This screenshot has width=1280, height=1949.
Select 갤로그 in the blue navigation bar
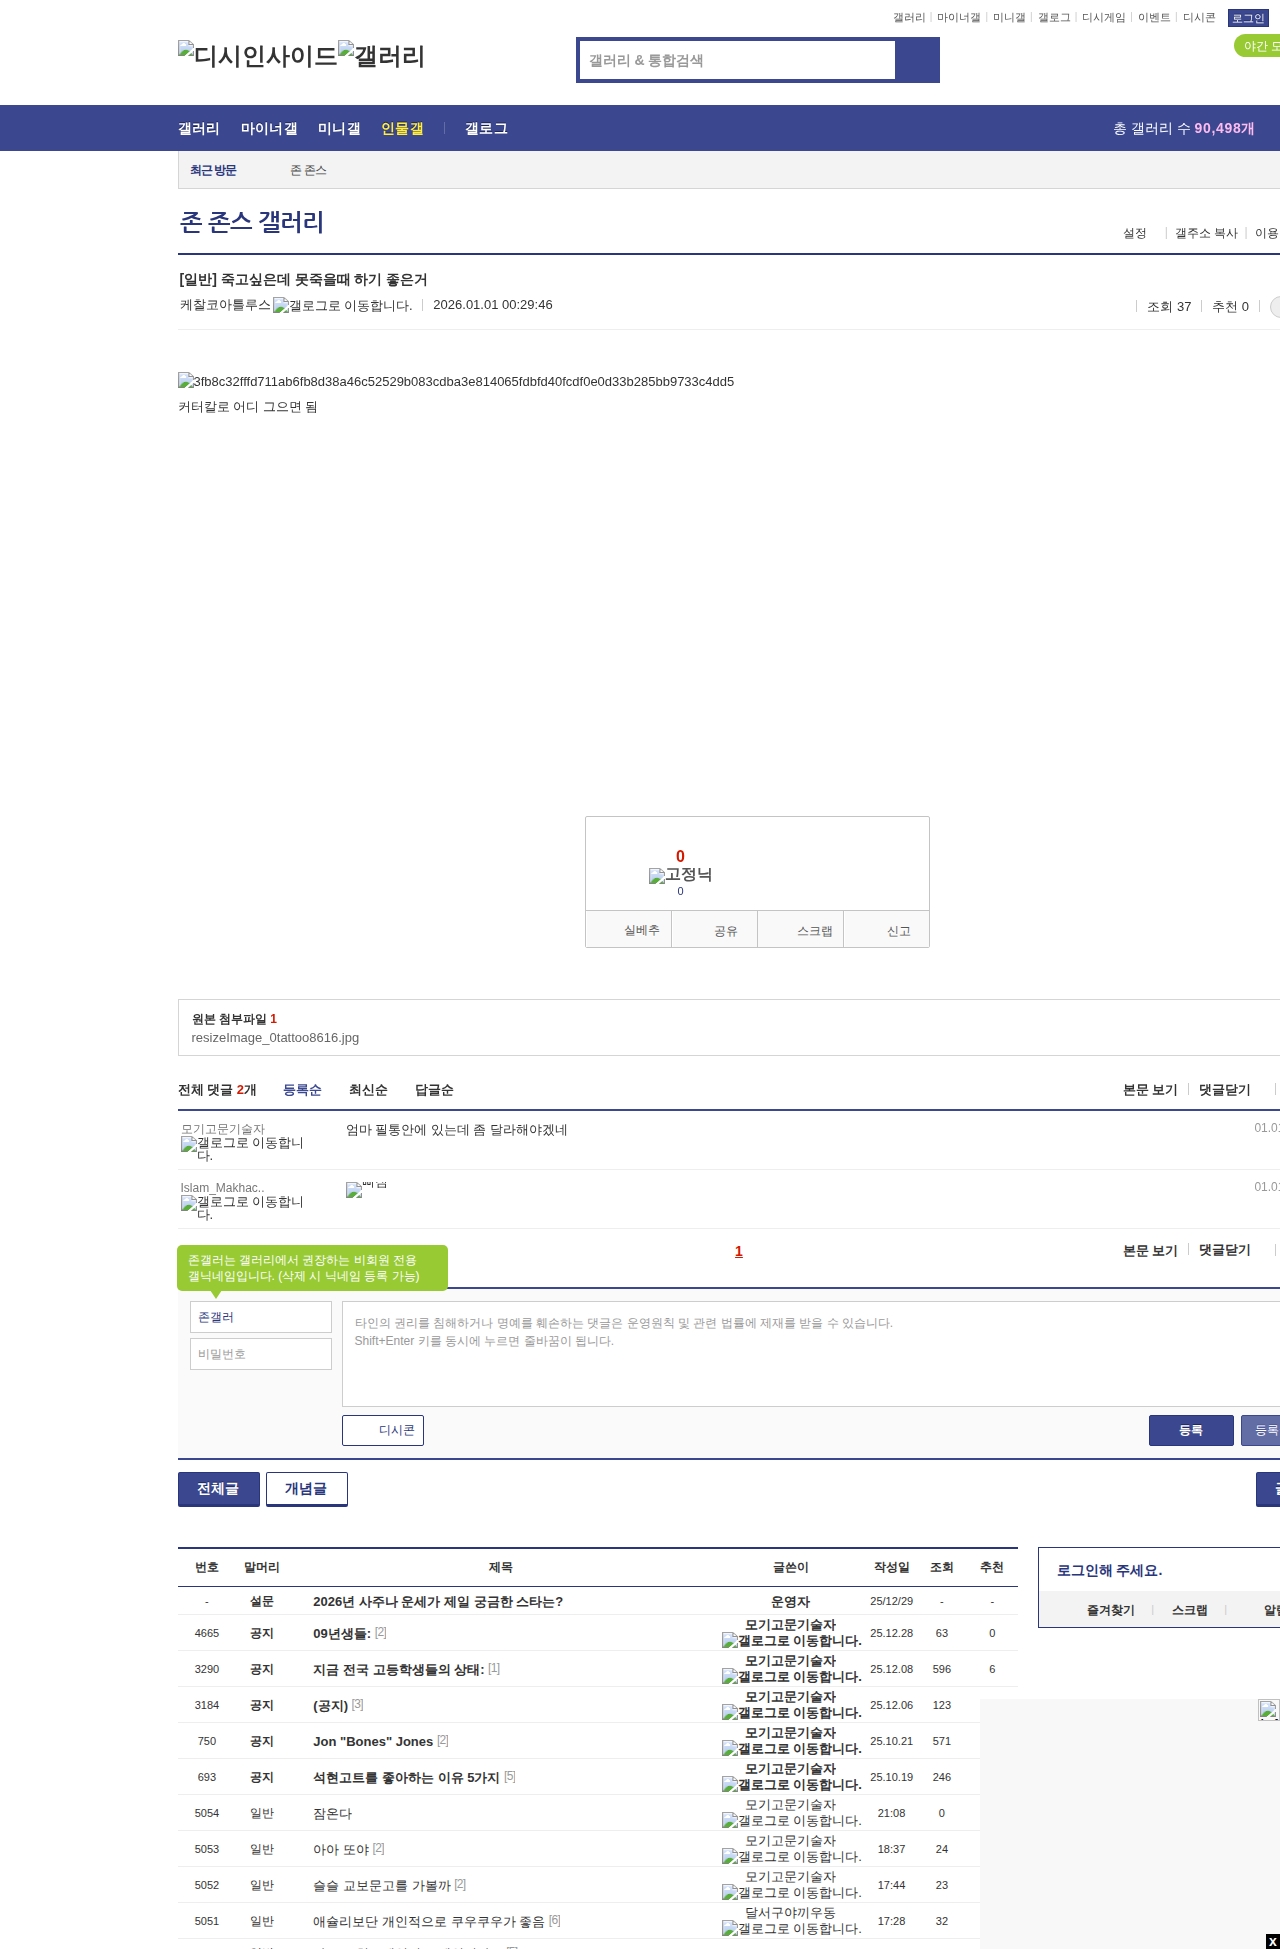[x=486, y=128]
